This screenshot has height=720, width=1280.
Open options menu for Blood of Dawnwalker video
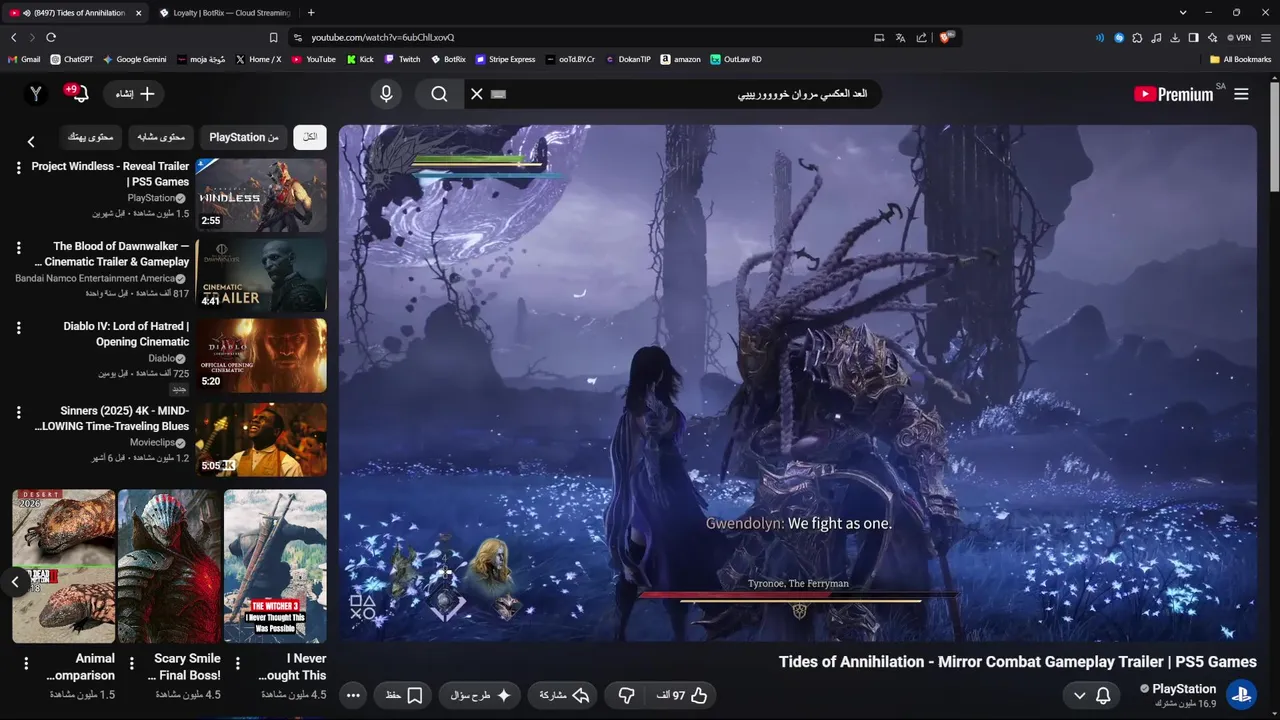point(18,247)
